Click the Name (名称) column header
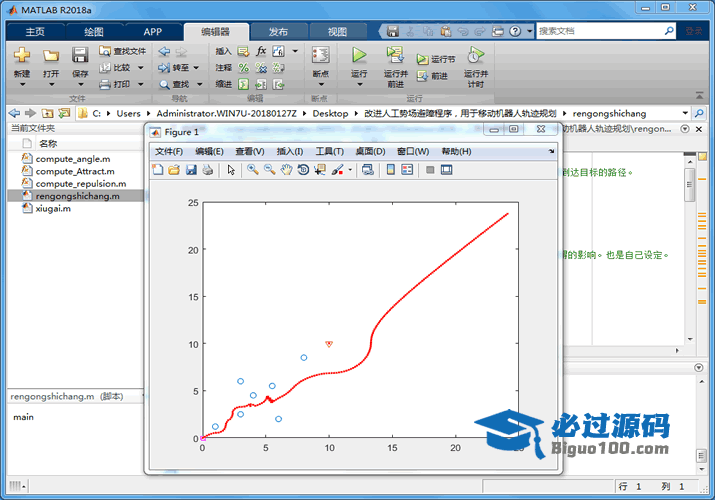The height and width of the screenshot is (500, 715). point(48,144)
